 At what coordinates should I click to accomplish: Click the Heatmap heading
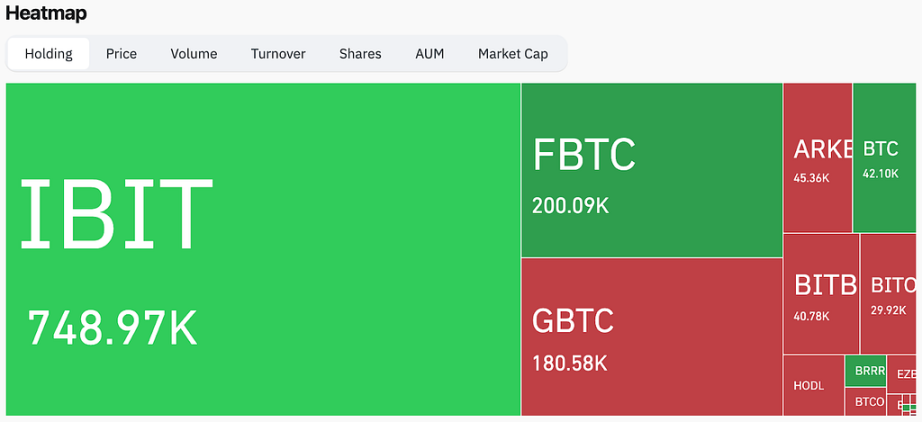pos(46,14)
